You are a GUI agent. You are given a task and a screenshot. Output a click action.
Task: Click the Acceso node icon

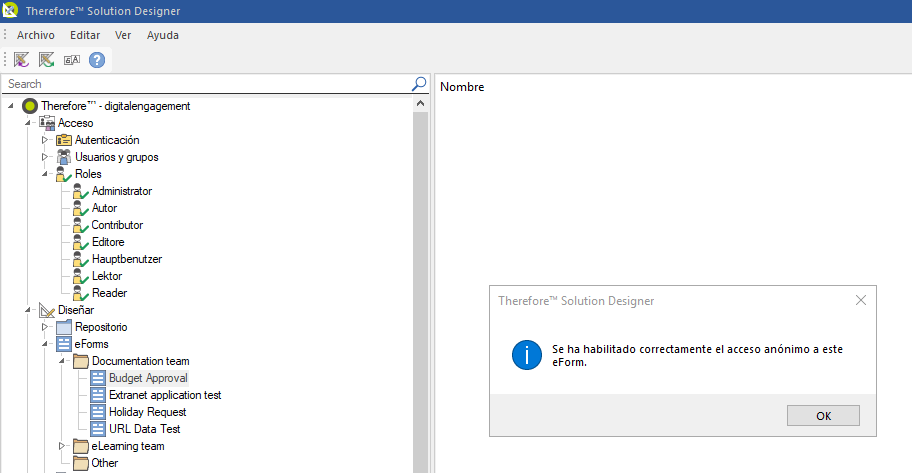tap(47, 123)
